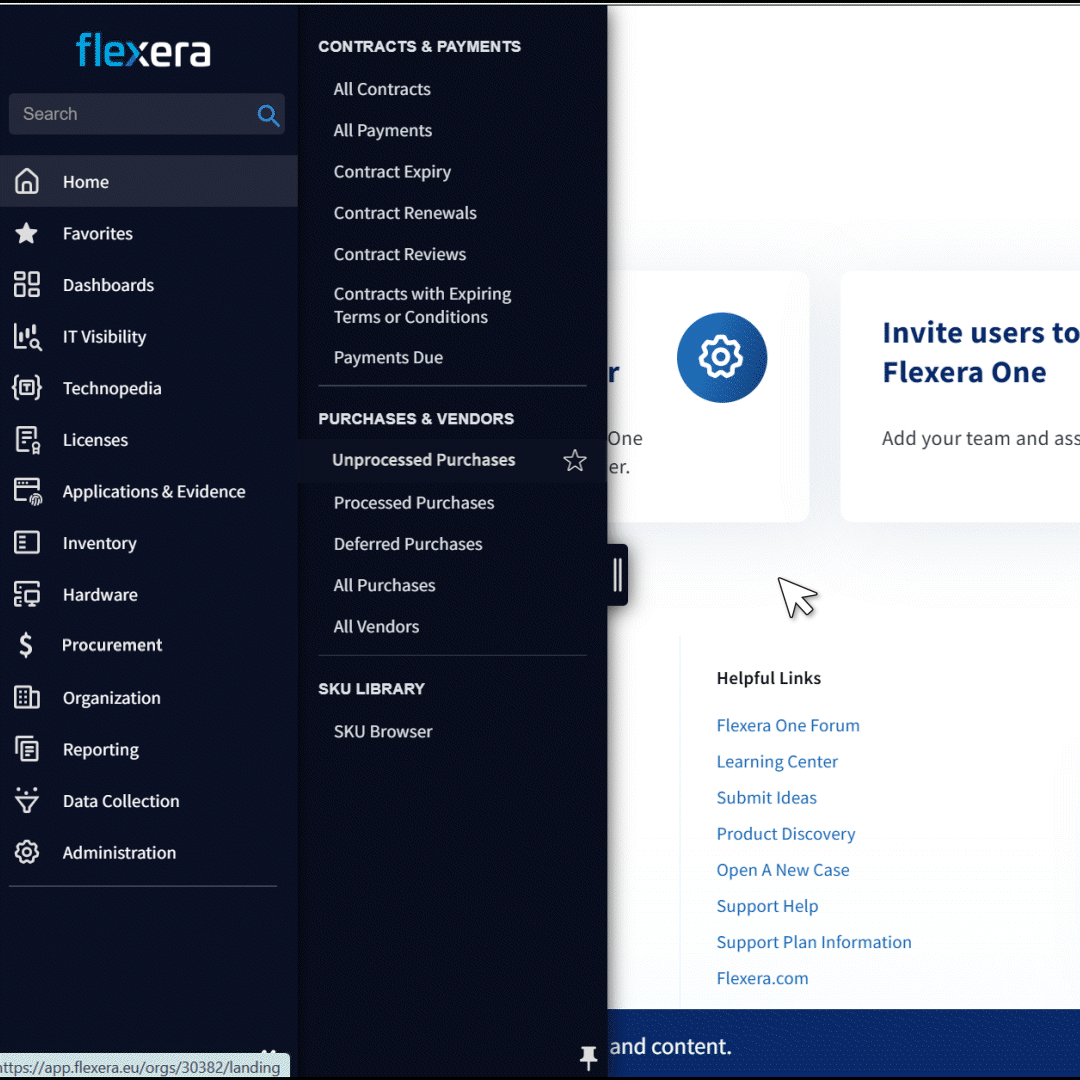Screen dimensions: 1080x1080
Task: Collapse the submenu using the panel handle
Action: pyautogui.click(x=617, y=575)
